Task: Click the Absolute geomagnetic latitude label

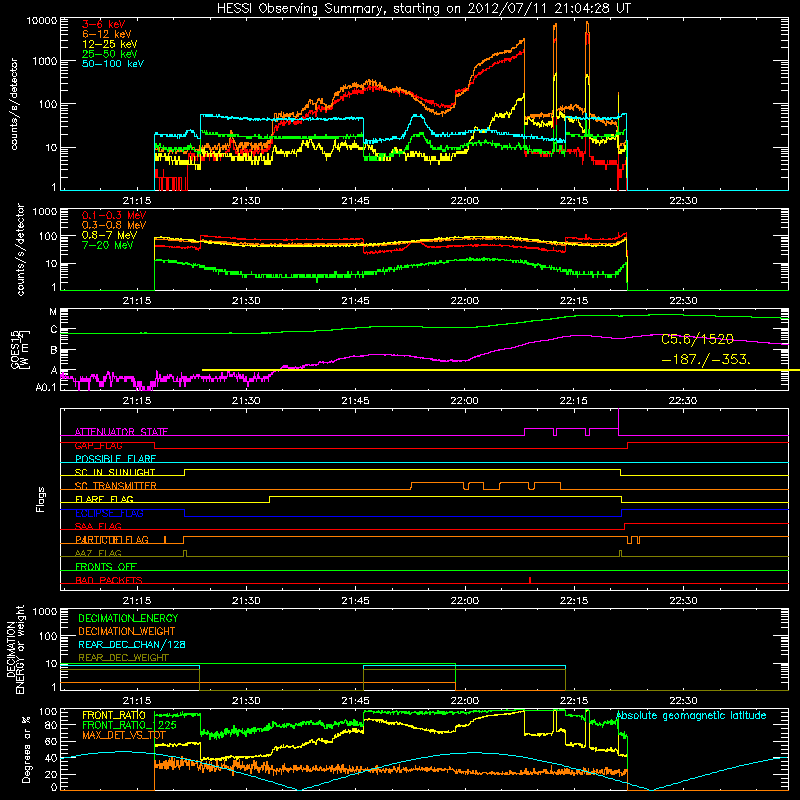Action: 691,715
